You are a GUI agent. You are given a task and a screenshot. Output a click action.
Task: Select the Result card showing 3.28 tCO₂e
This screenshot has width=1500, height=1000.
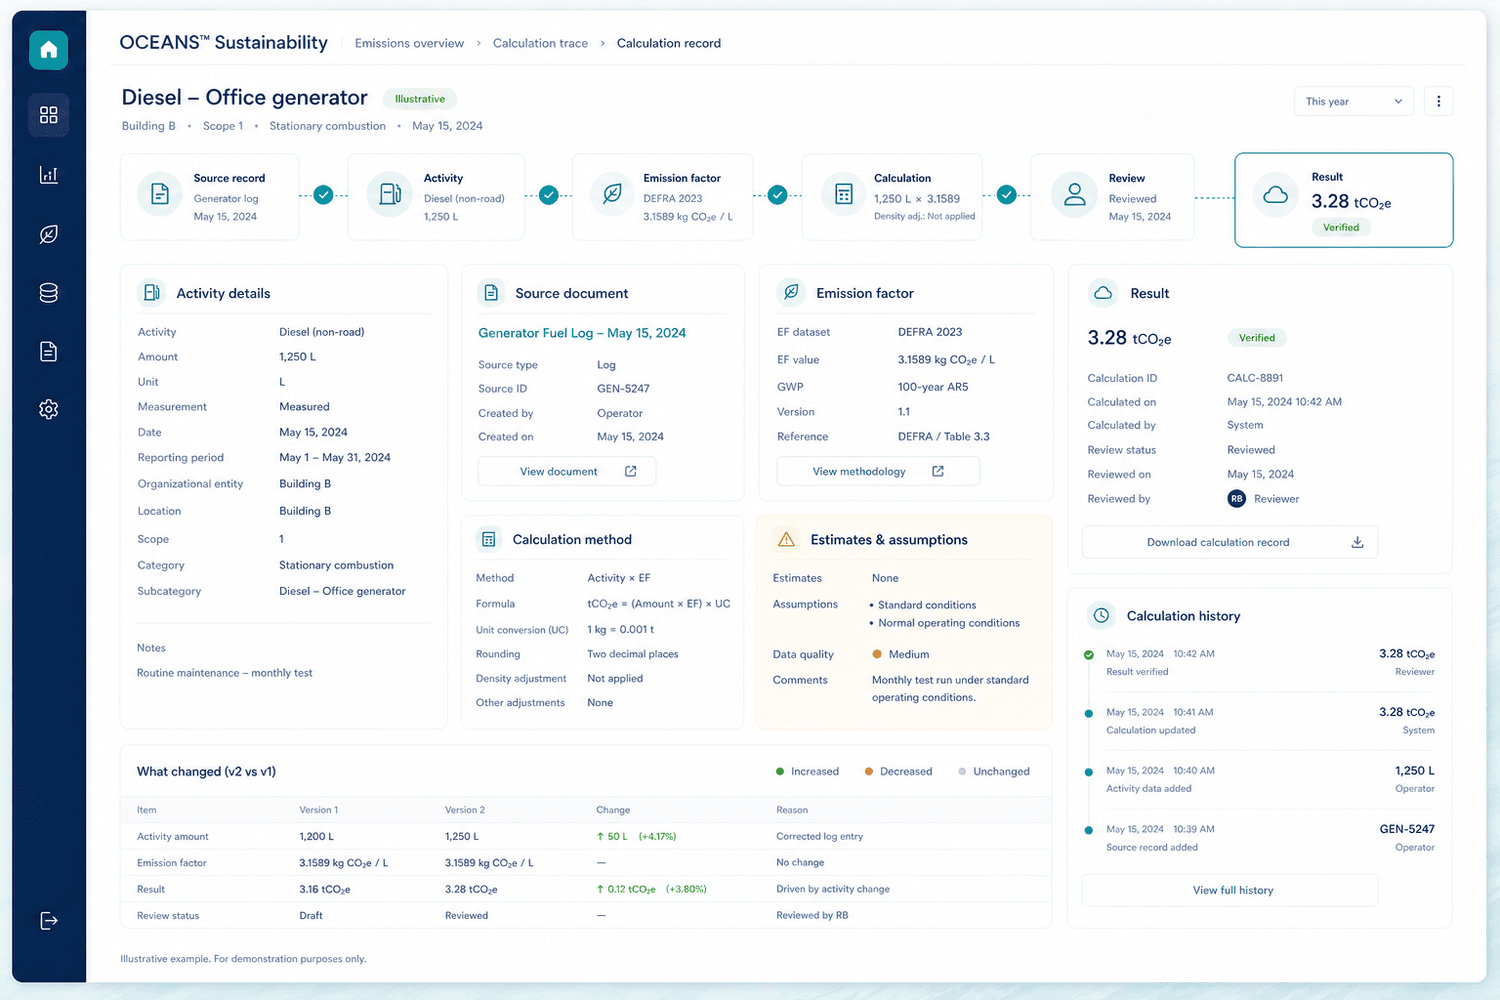pos(1344,200)
